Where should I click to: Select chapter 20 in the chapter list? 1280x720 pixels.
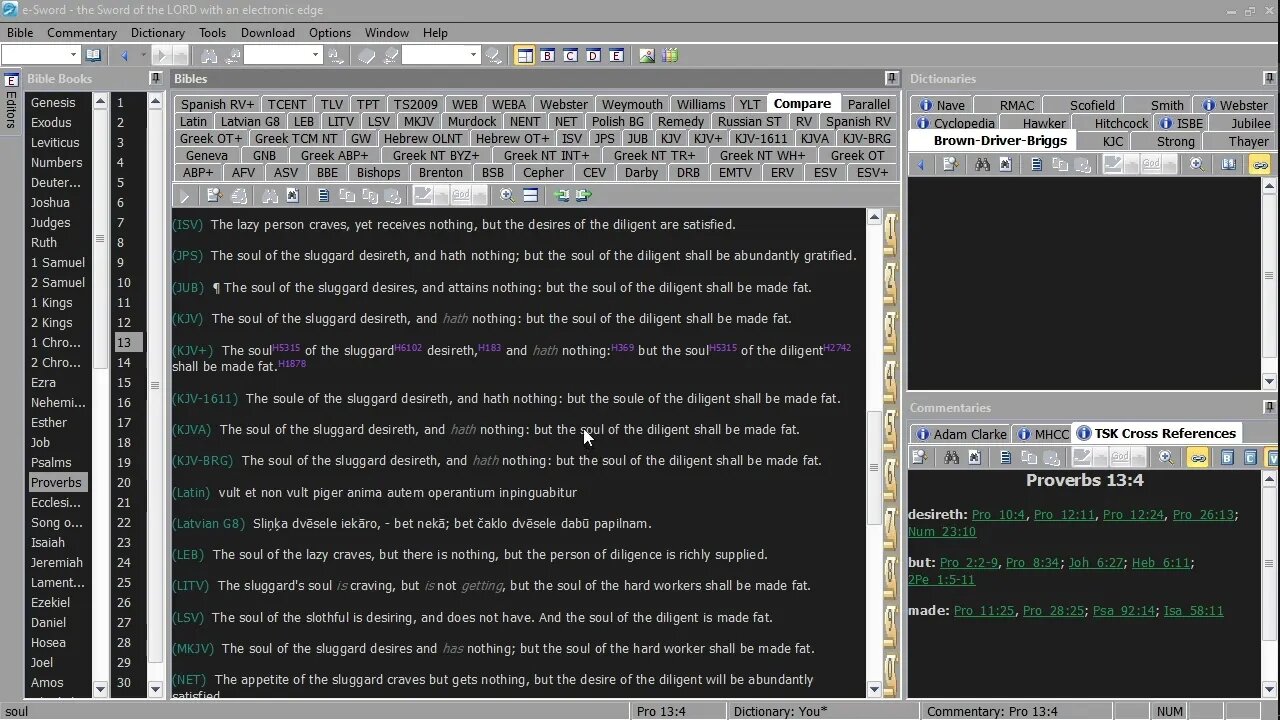(x=124, y=482)
